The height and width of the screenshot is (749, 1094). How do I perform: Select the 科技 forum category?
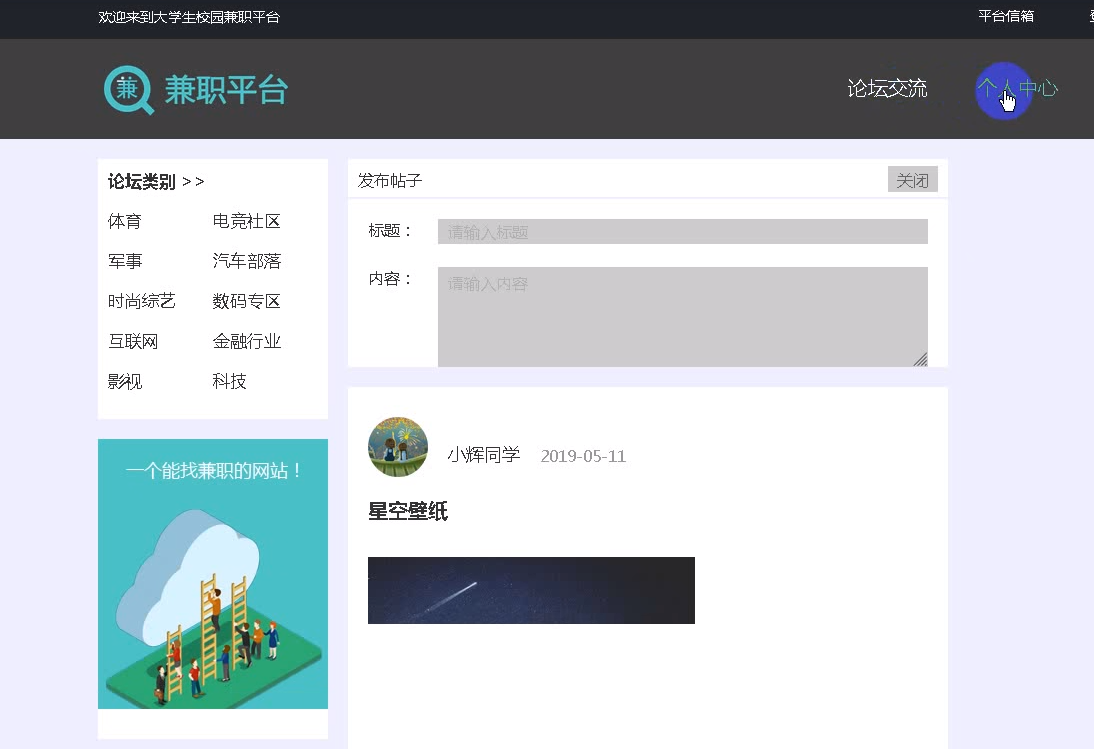[x=230, y=381]
